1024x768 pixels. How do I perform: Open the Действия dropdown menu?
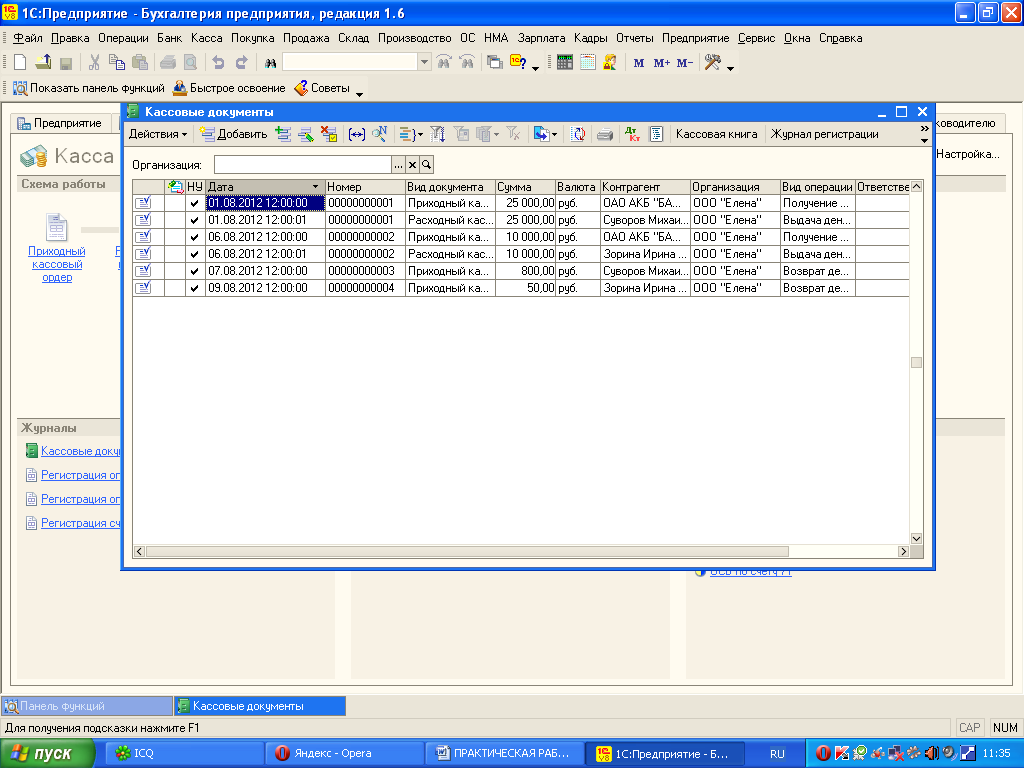[158, 134]
